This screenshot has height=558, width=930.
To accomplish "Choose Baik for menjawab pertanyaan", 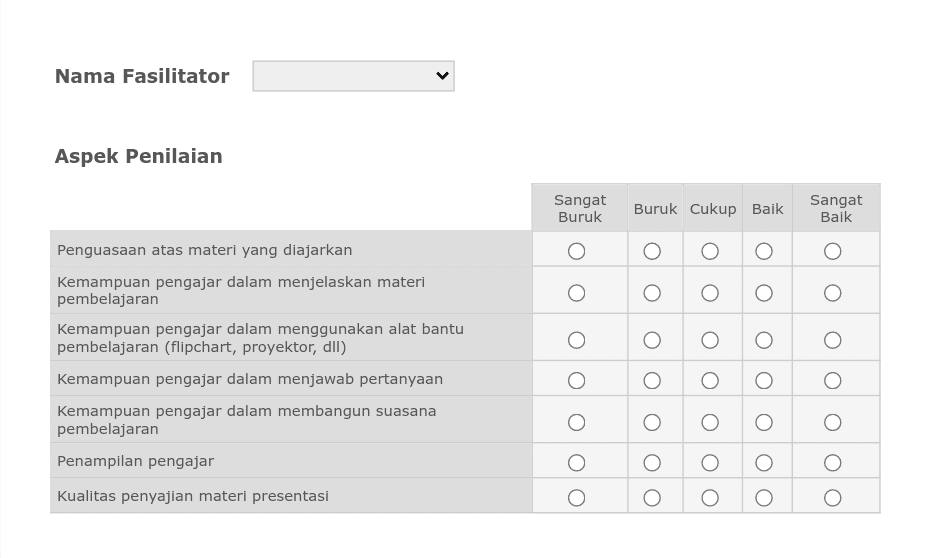I will point(763,381).
